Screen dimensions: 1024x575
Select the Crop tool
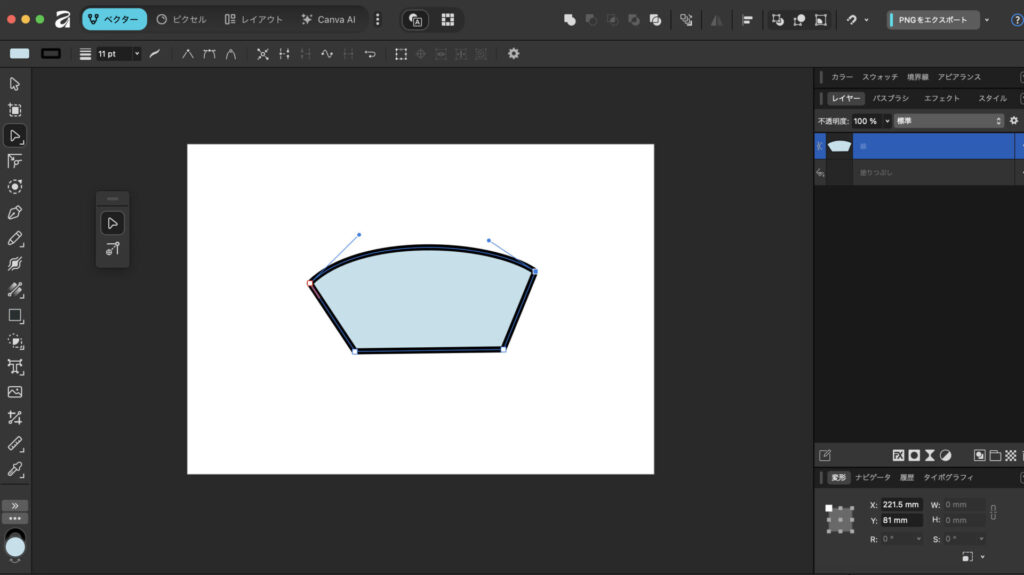point(15,418)
